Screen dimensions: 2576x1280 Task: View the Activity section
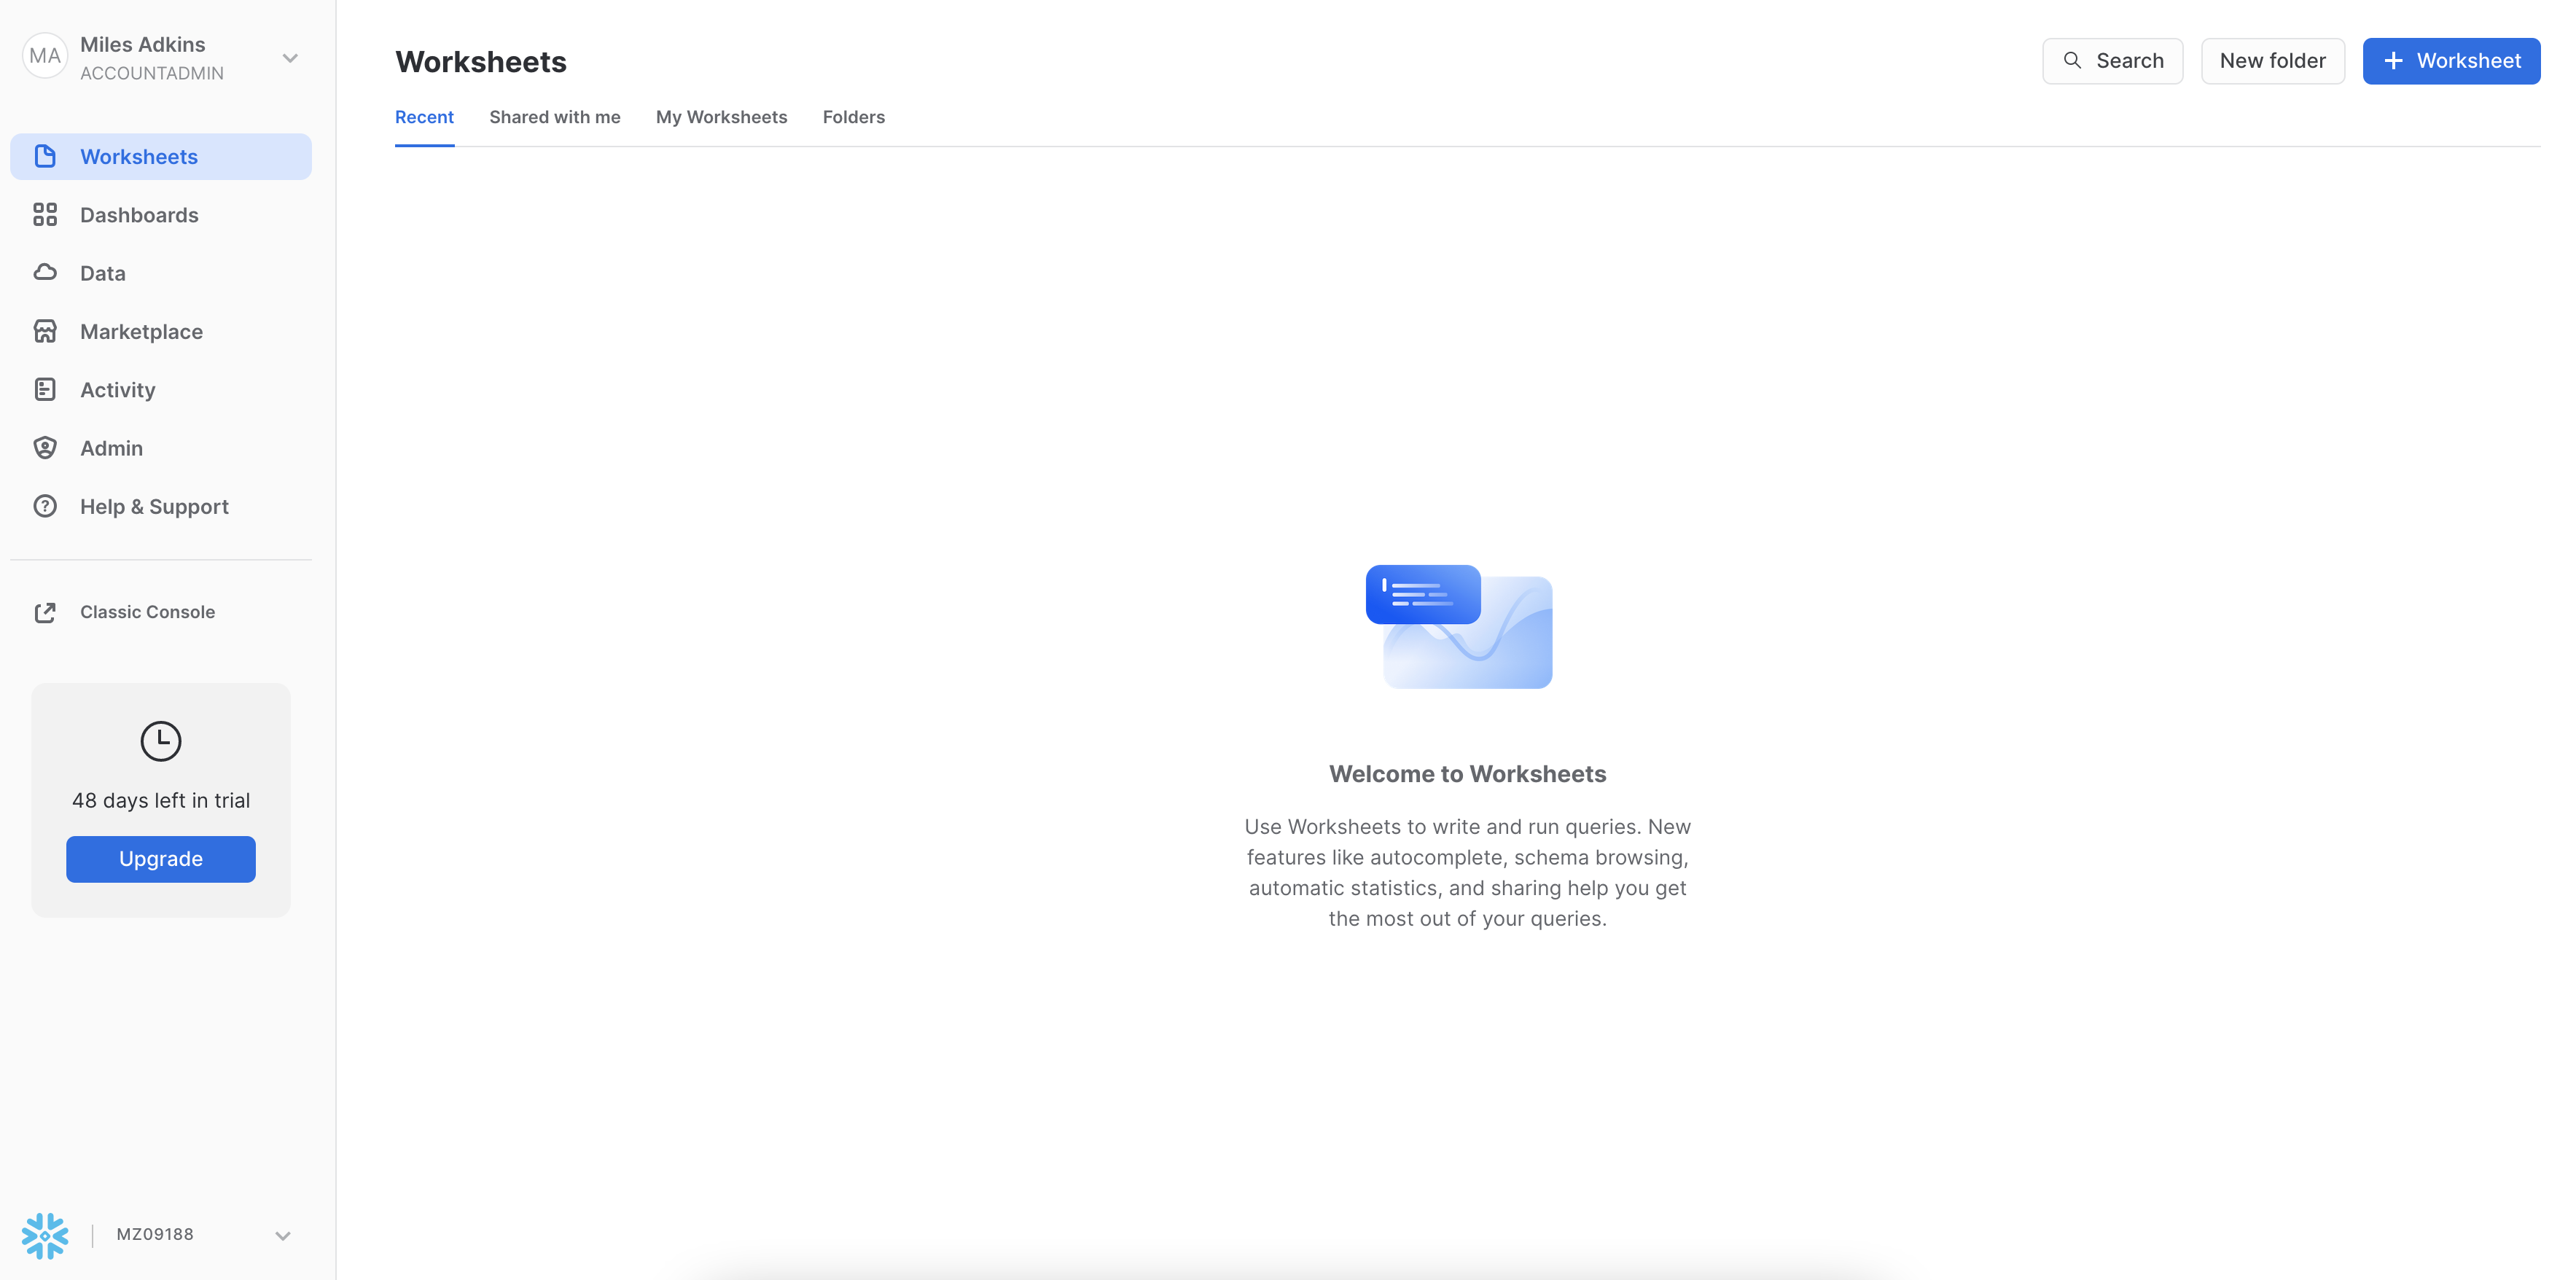[x=161, y=390]
